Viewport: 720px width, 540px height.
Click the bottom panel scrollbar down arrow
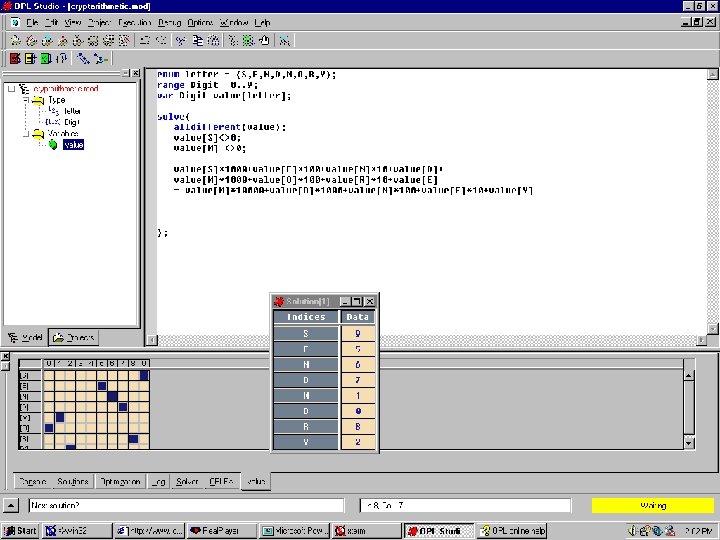click(689, 443)
